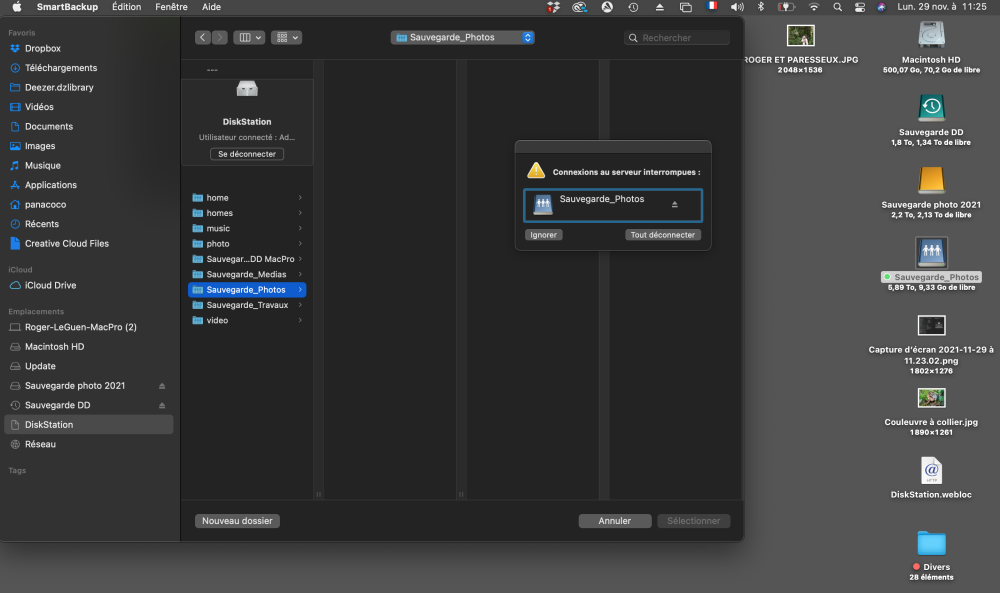Select Dropbox in the sidebar
Screen dimensions: 1000x593
pos(89,48)
